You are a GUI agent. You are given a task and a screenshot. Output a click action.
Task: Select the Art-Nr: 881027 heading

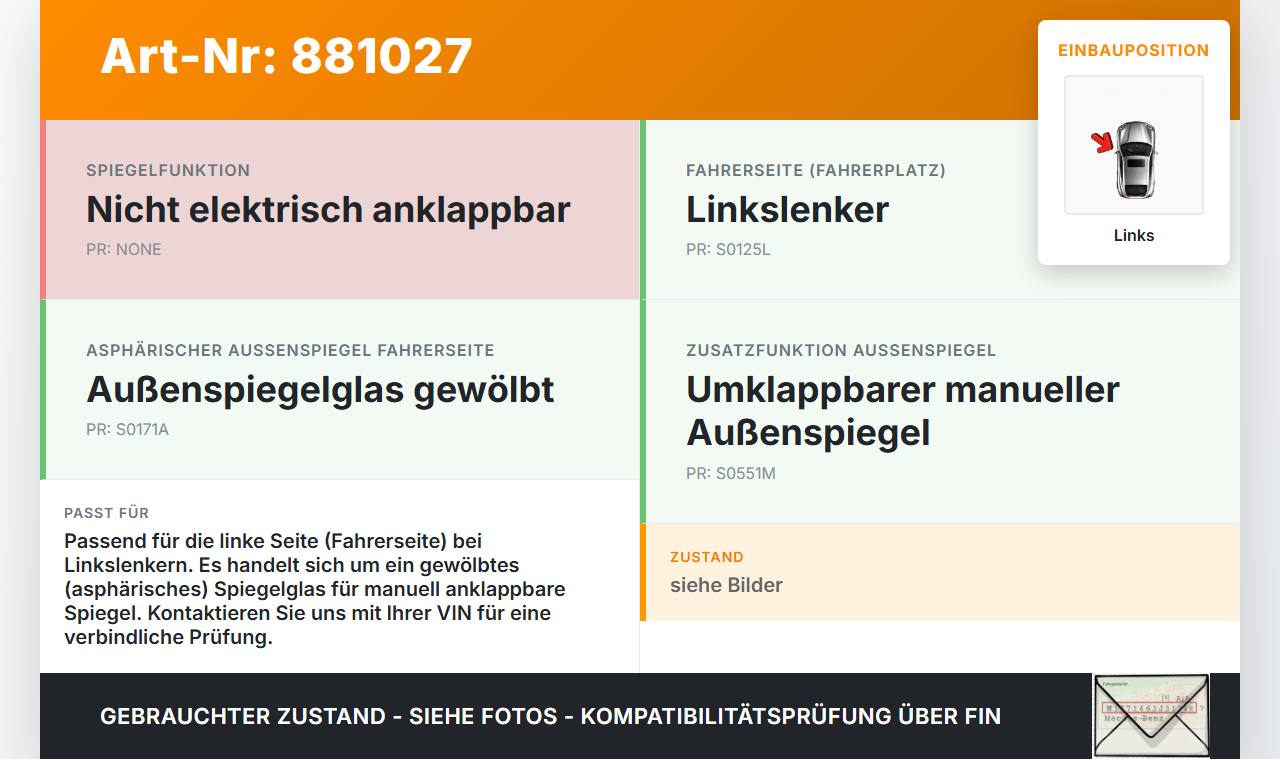pos(286,56)
